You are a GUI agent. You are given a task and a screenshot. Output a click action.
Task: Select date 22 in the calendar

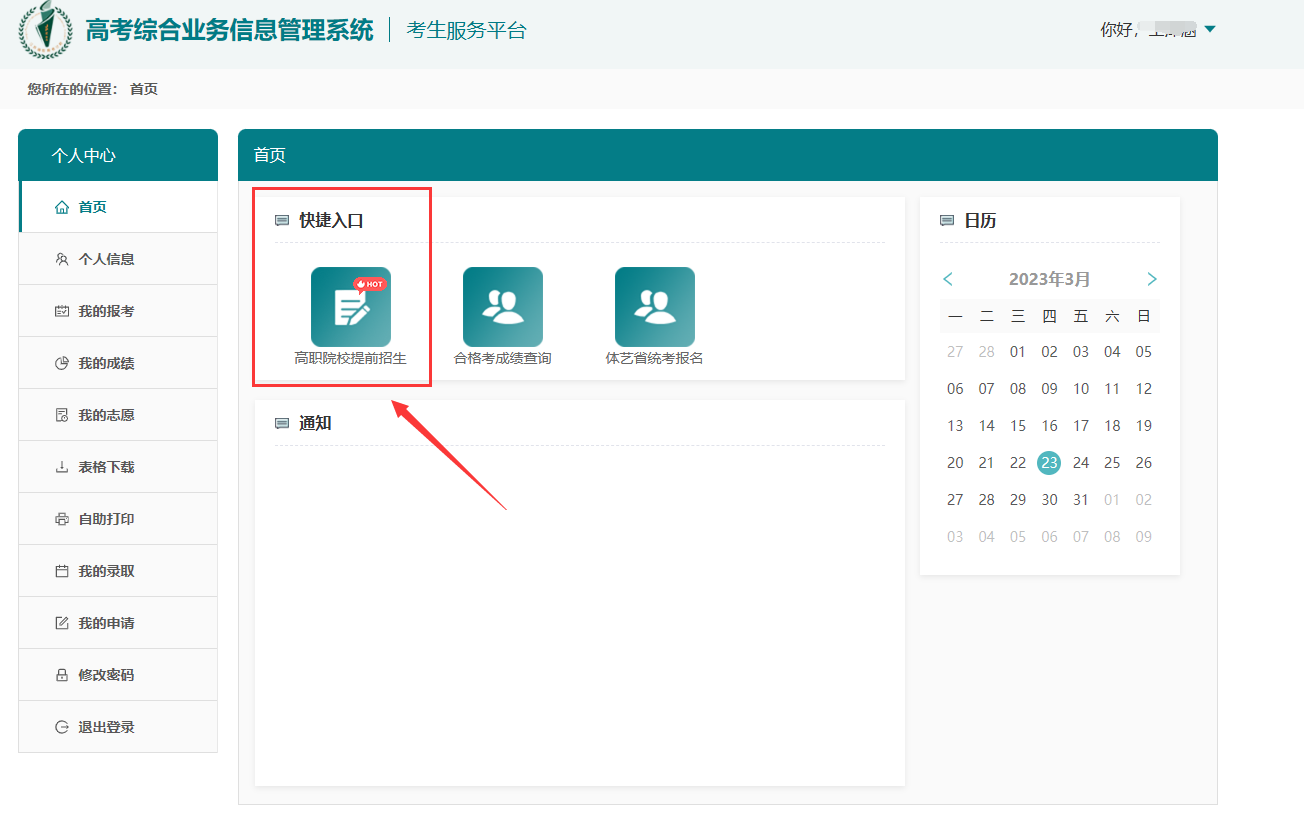(1018, 463)
